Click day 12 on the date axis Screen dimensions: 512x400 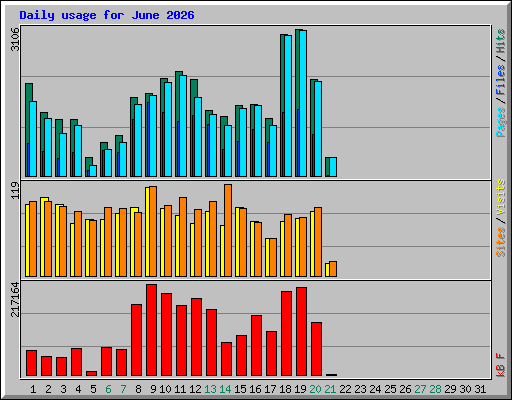[x=195, y=389]
